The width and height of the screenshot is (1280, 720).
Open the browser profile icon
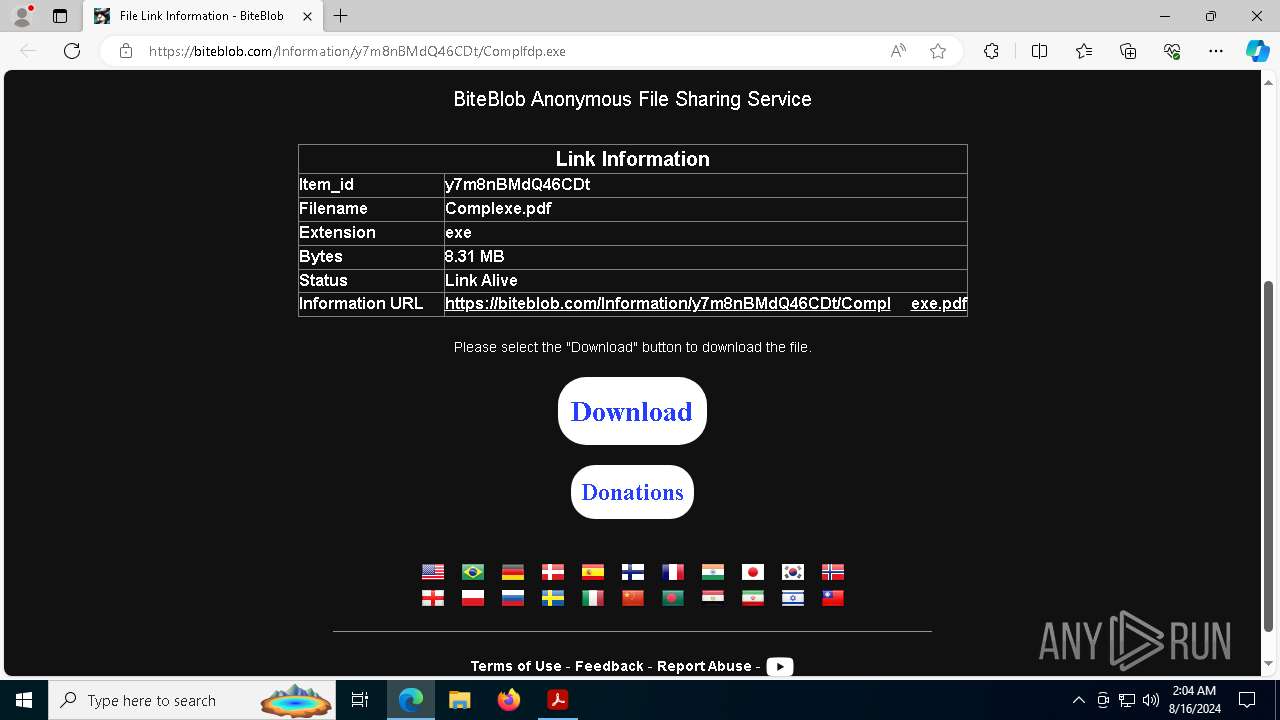[22, 16]
